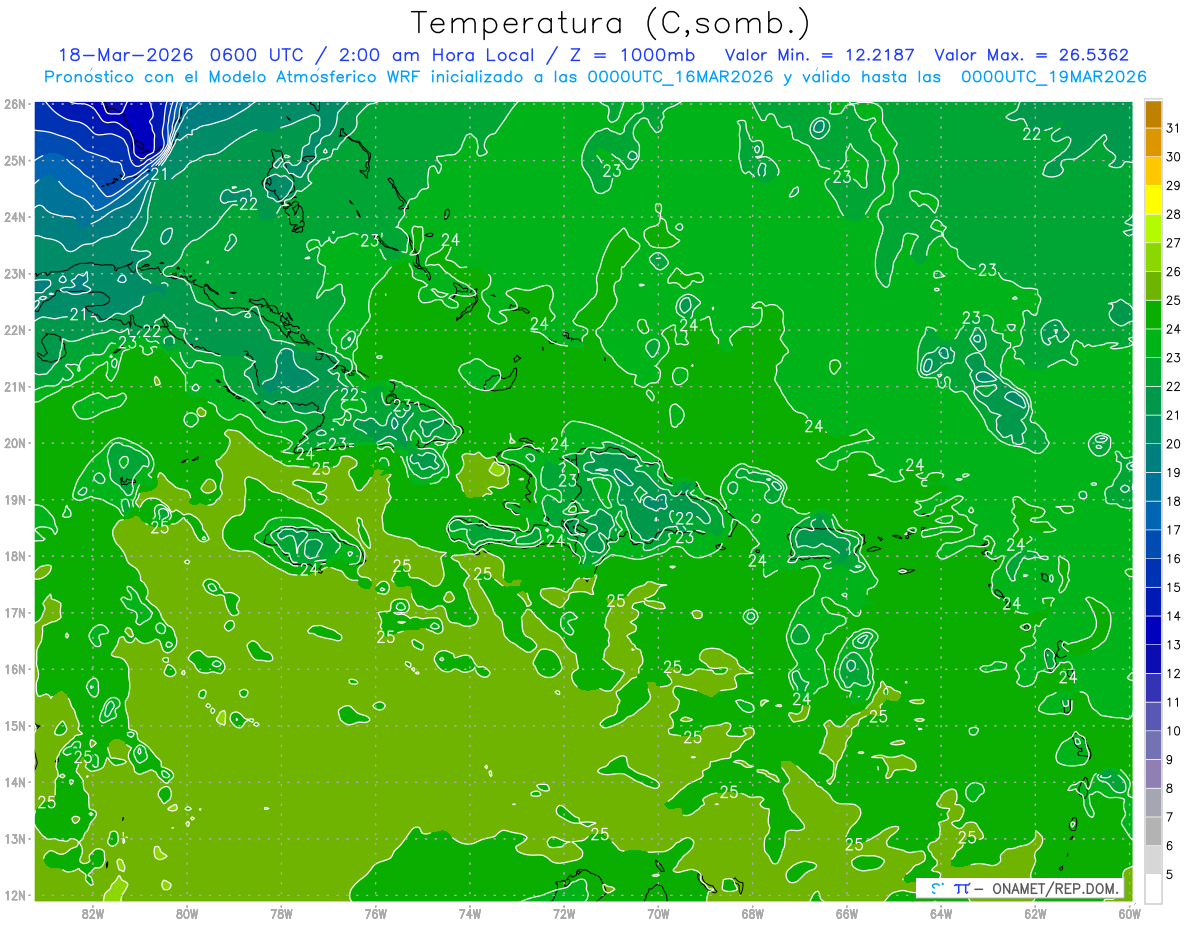Click the legend label "26"
The image size is (1200, 927).
pos(1174,271)
